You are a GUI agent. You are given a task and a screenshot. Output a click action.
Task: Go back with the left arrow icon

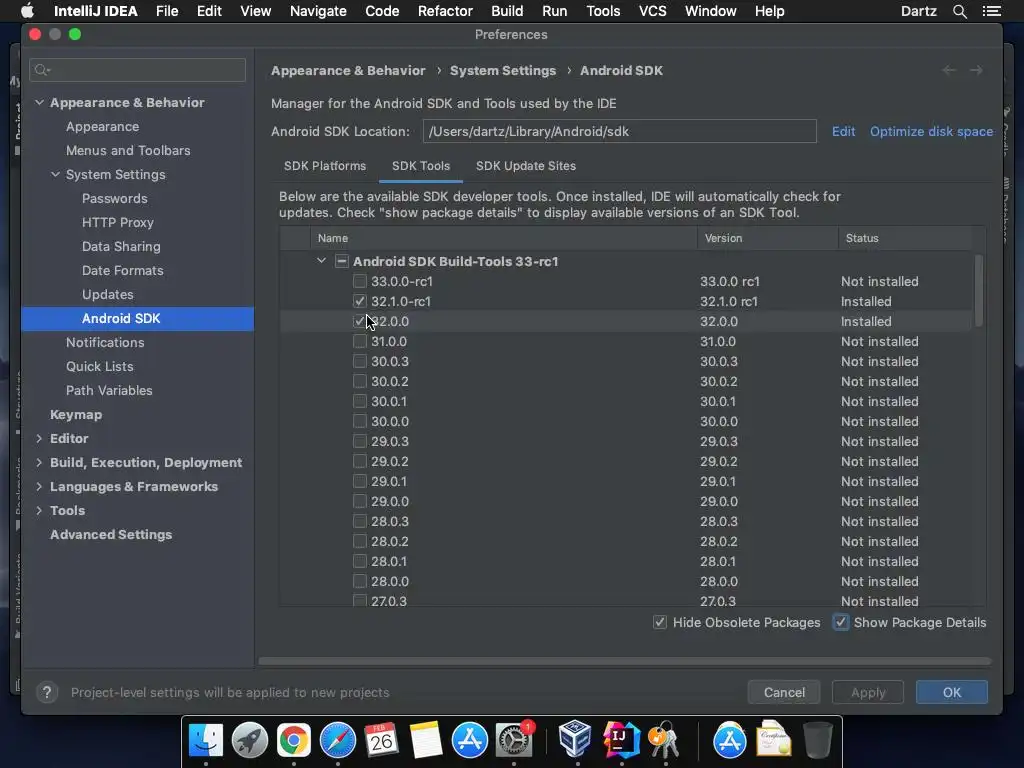949,70
